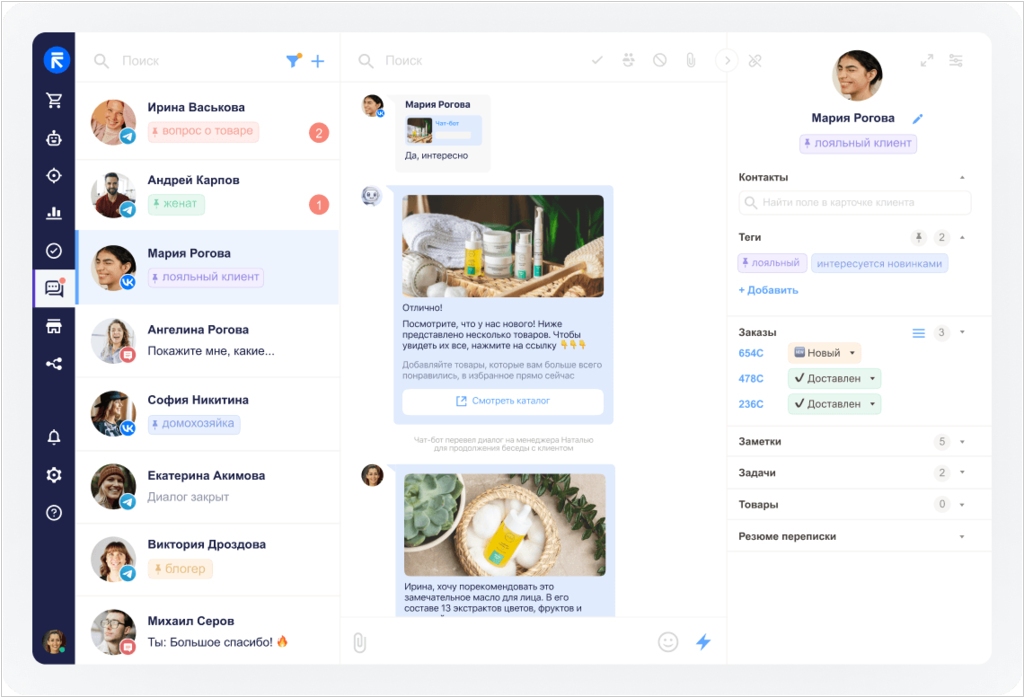1024x697 pixels.
Task: Expand the Резюме переписки section
Action: point(961,537)
